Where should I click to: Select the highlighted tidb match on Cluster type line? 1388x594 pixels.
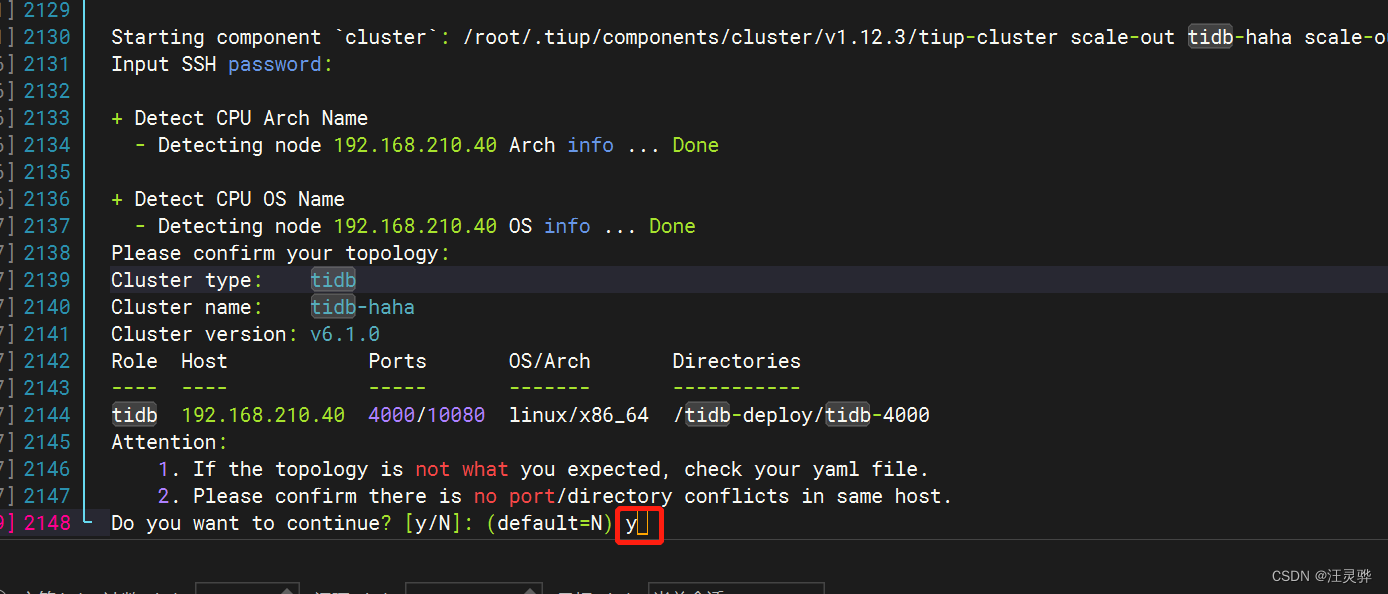pos(333,279)
